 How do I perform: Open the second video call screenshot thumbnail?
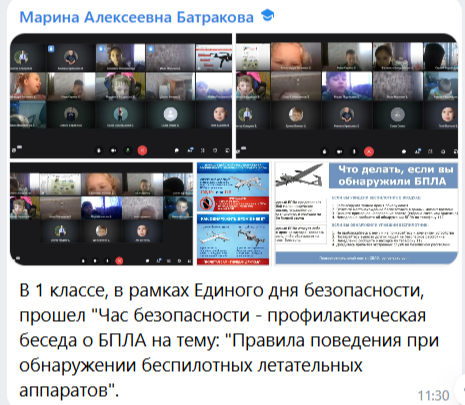point(347,96)
